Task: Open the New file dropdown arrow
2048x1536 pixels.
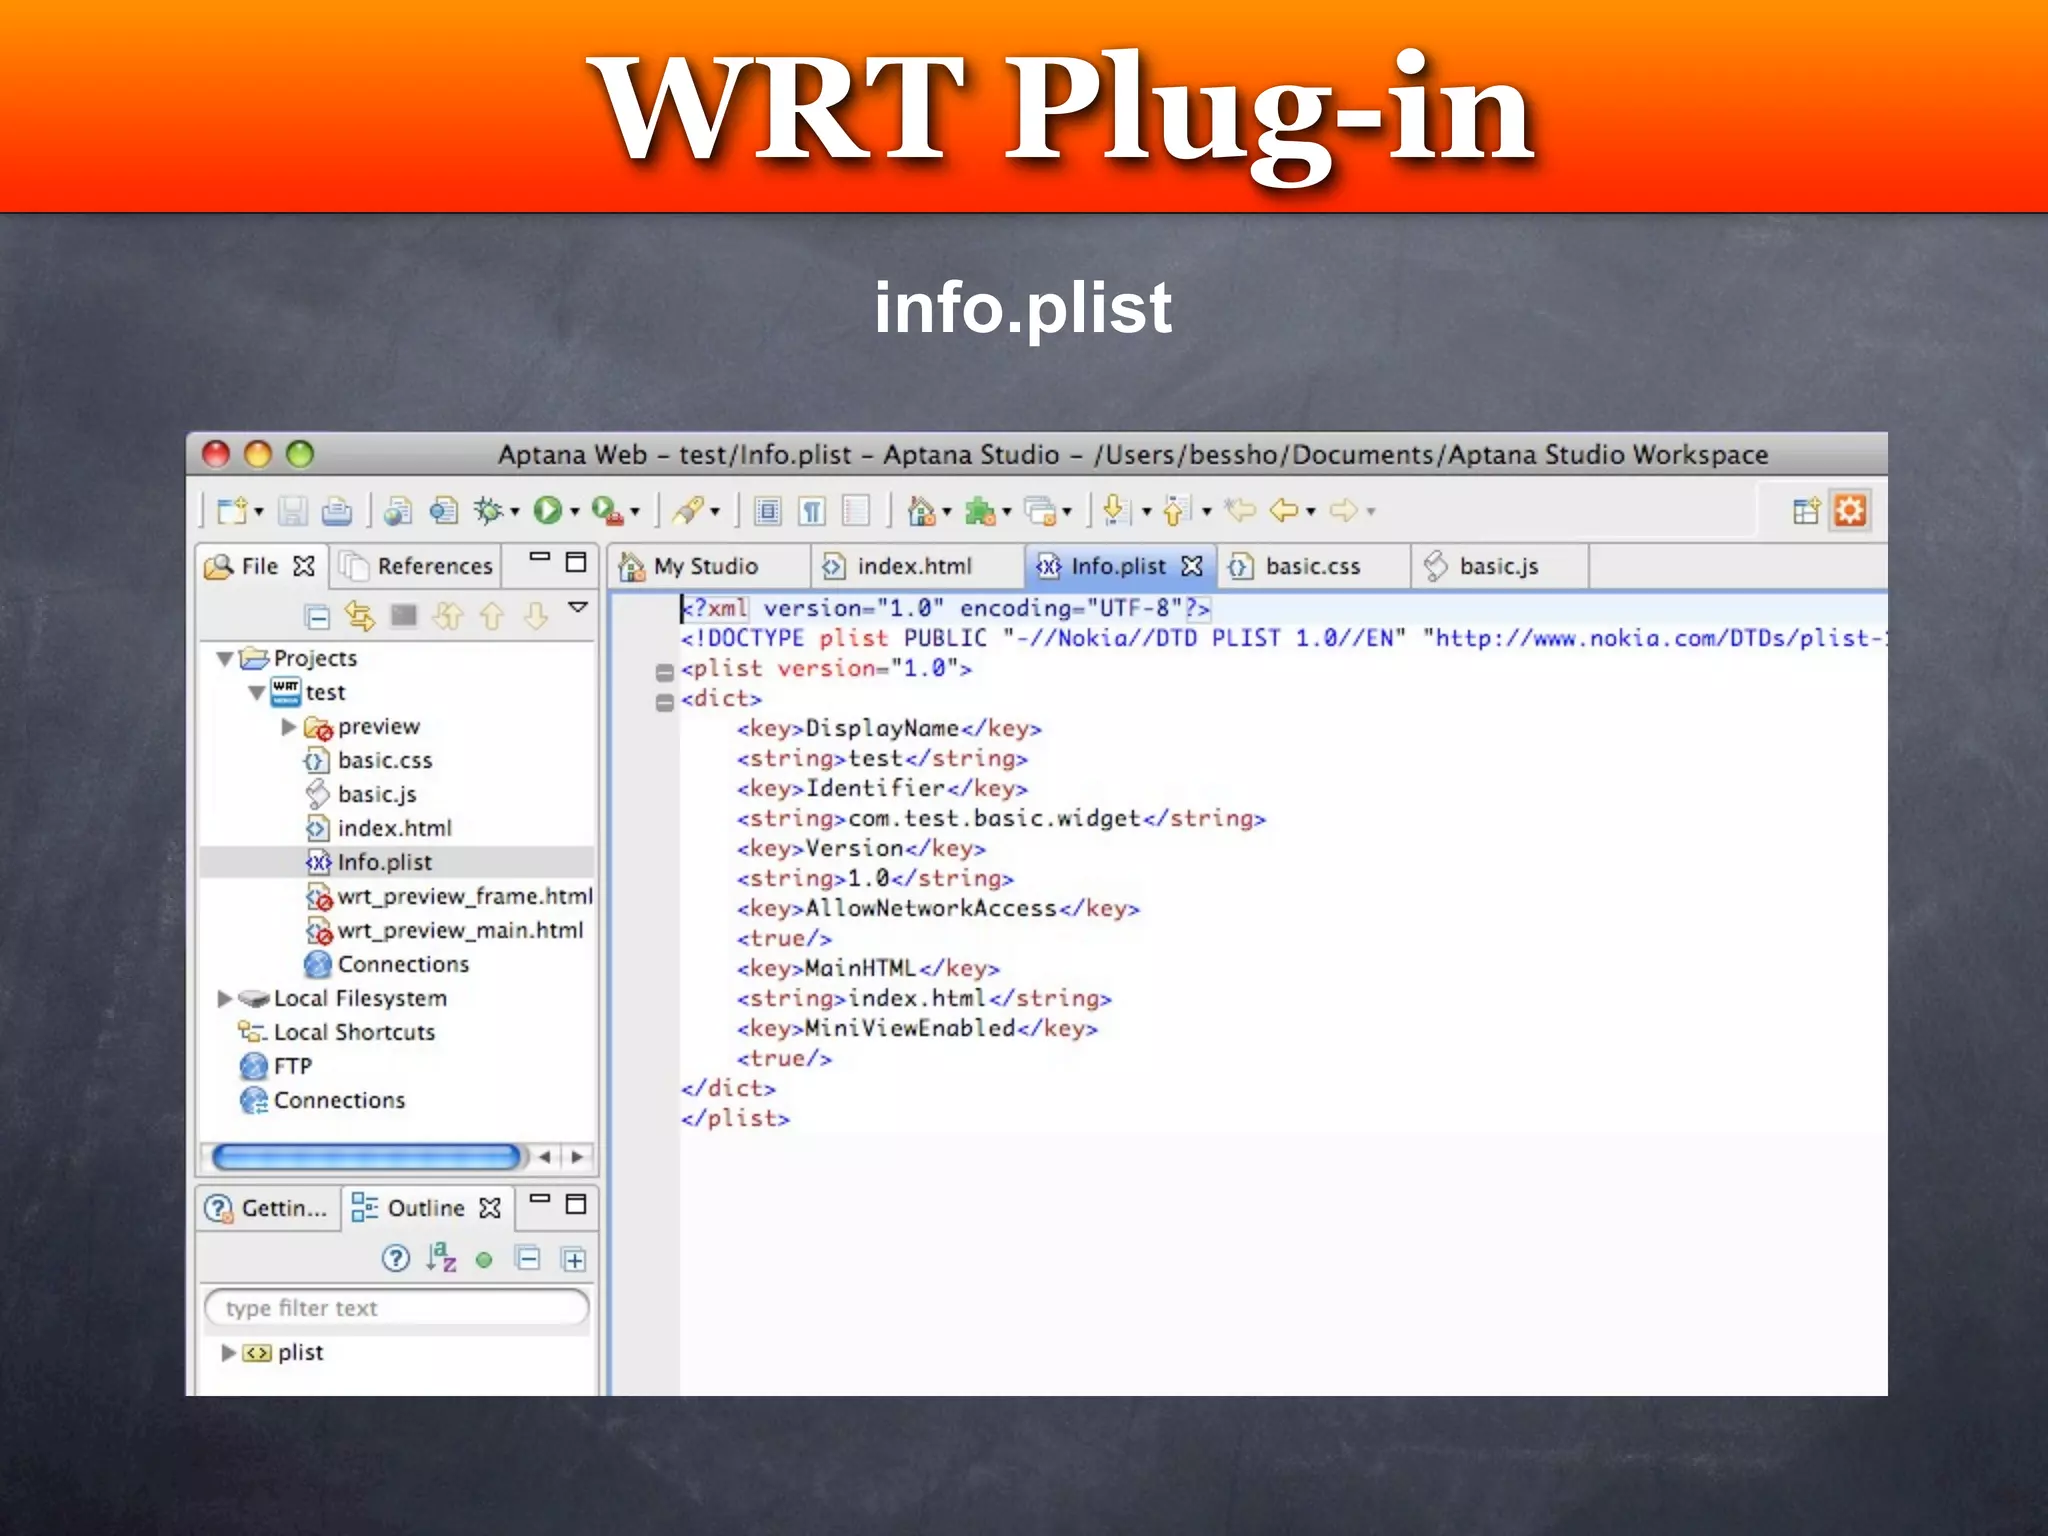Action: 259,512
